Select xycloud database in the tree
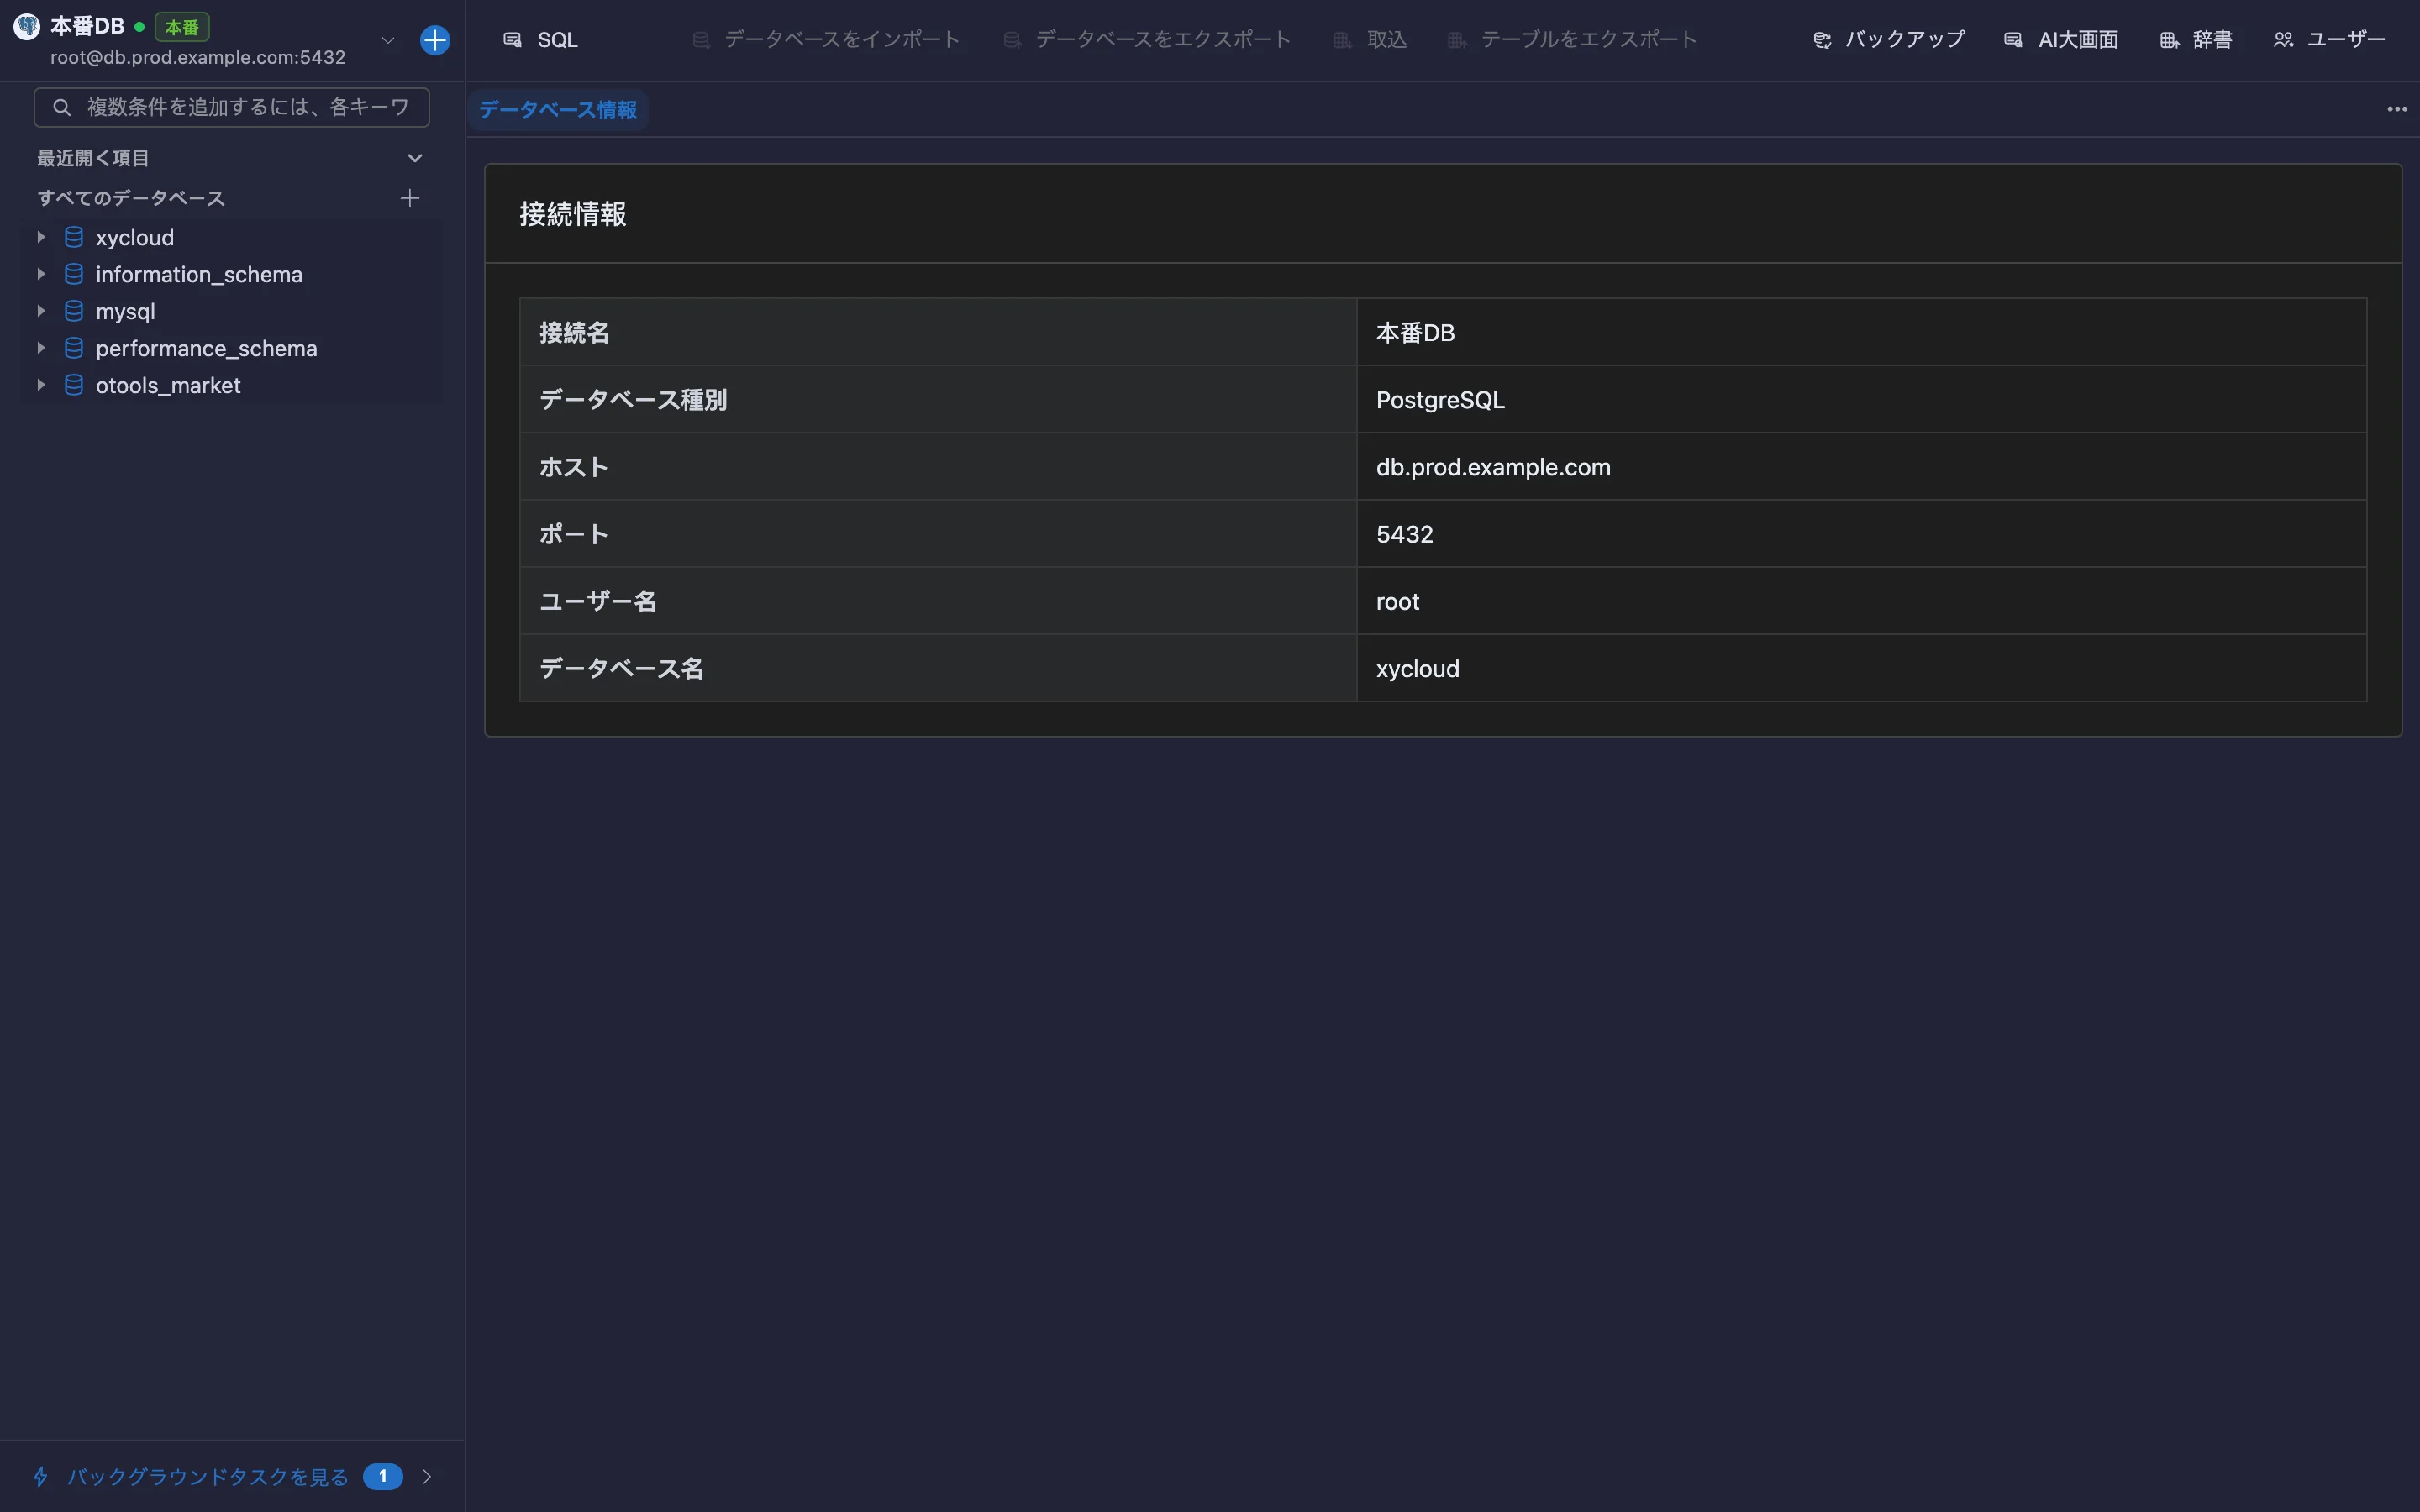The image size is (2420, 1512). coord(135,238)
